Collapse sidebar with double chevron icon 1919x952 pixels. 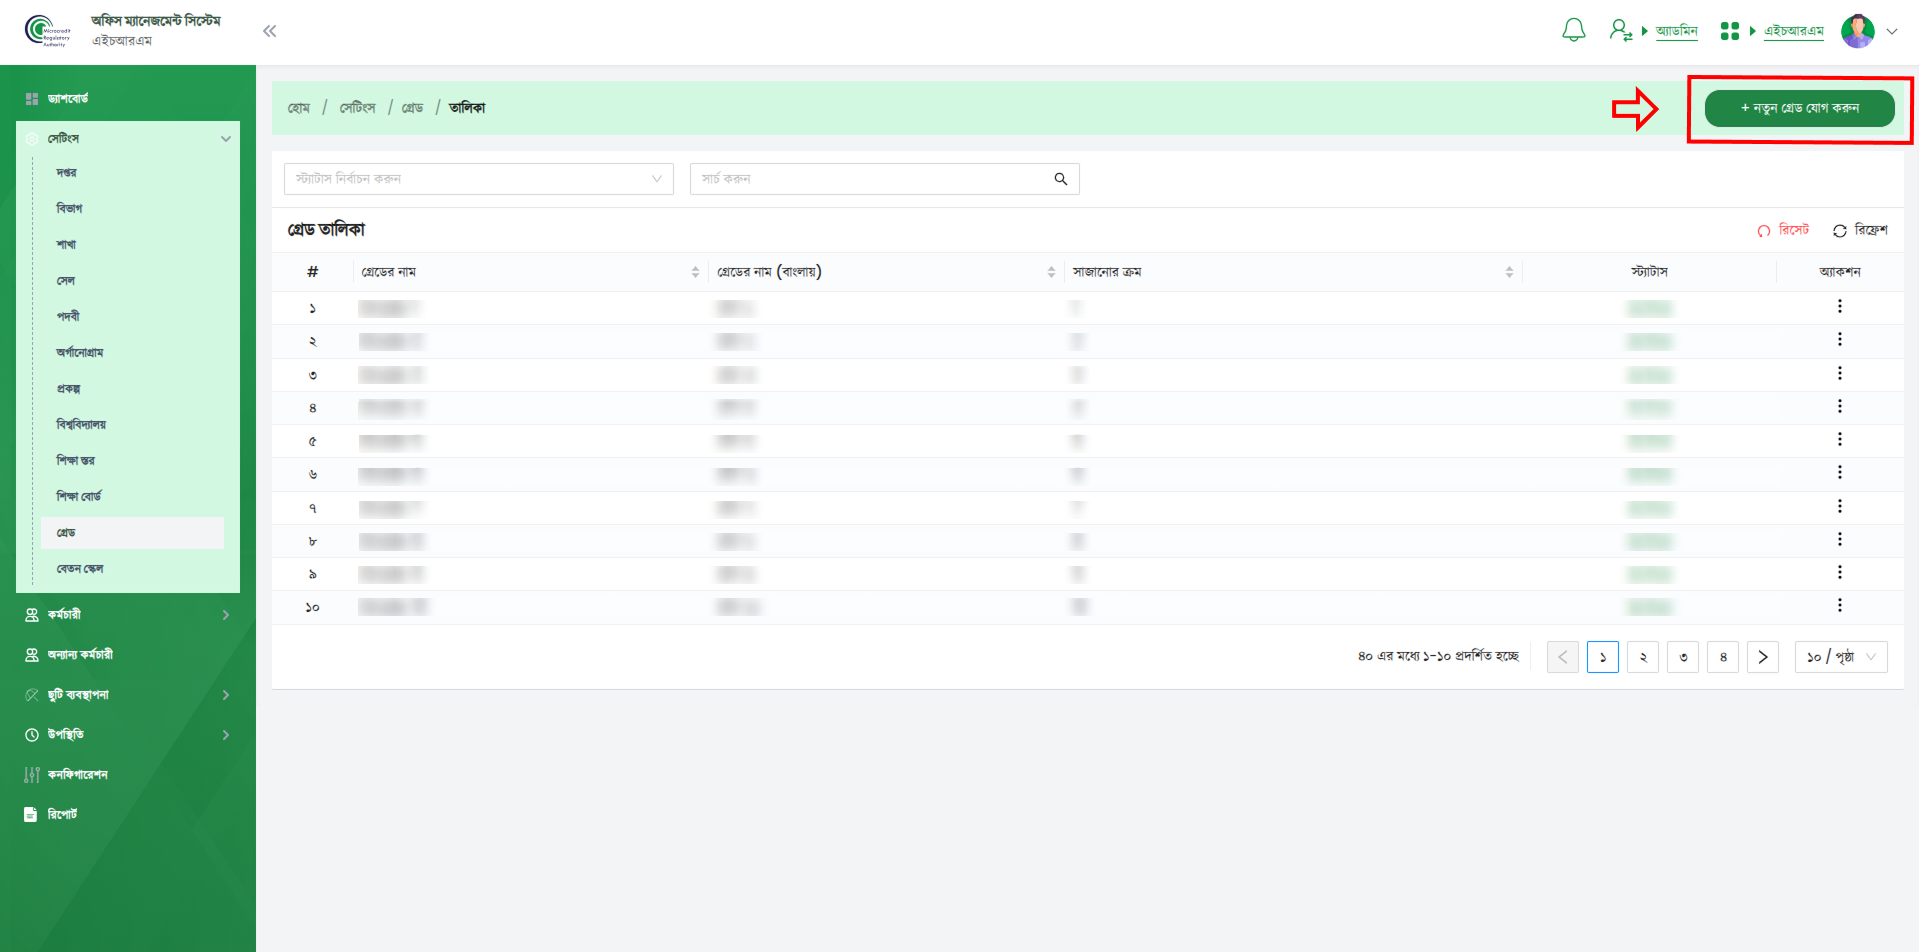tap(269, 31)
